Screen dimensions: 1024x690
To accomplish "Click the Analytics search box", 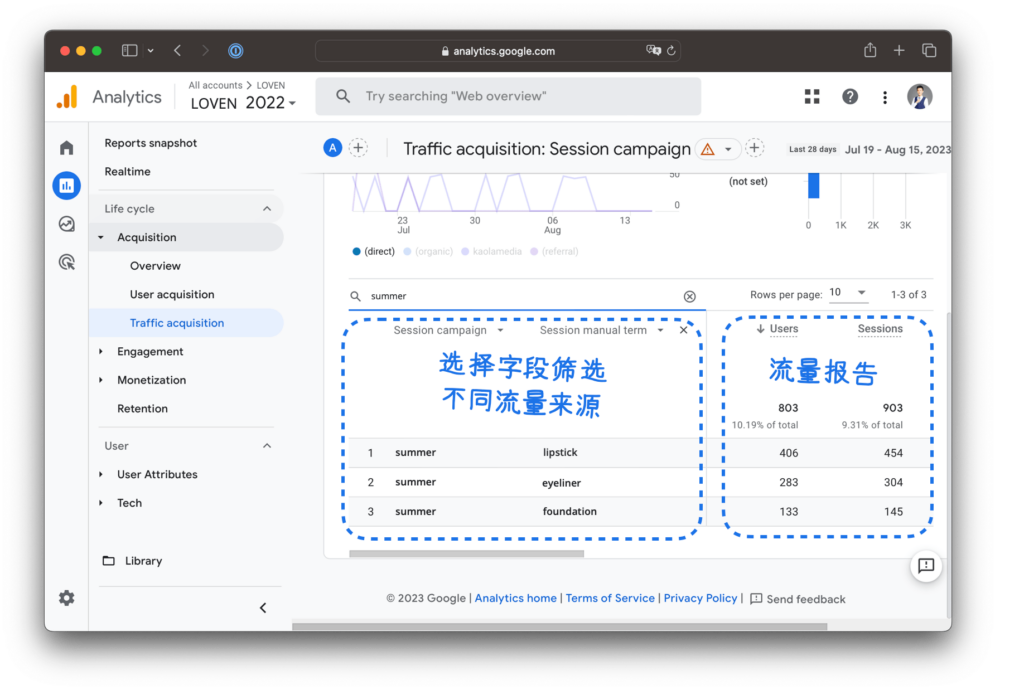I will click(x=508, y=97).
